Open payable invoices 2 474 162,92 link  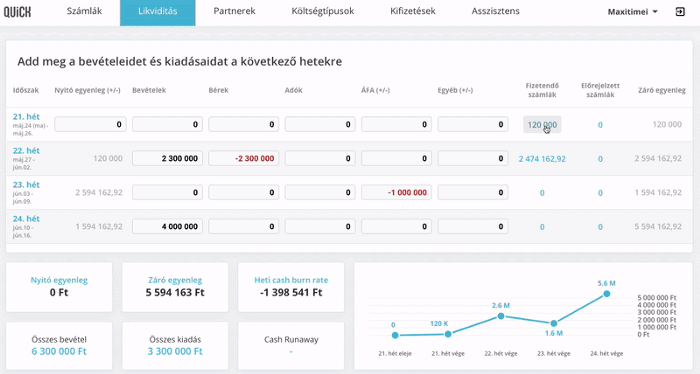pyautogui.click(x=542, y=159)
